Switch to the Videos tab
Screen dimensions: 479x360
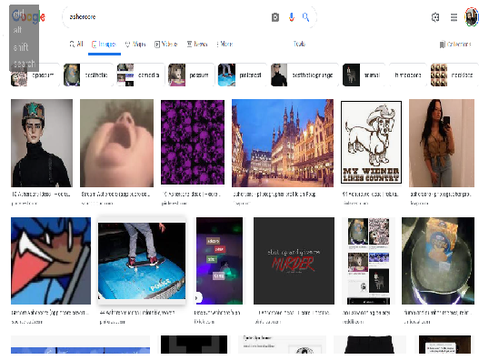[x=166, y=44]
